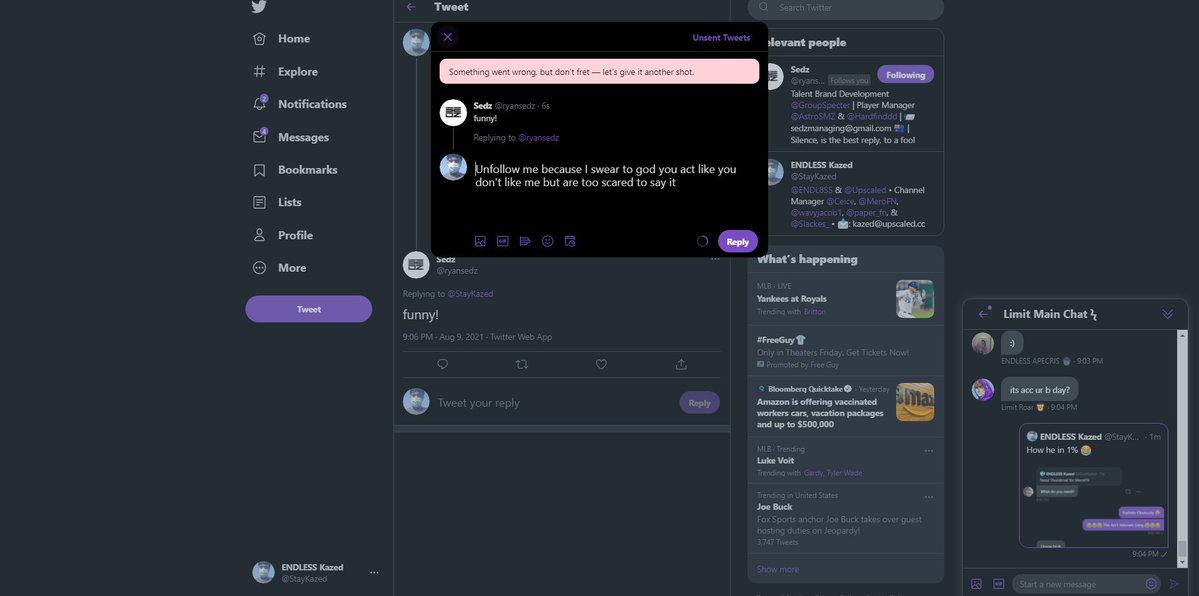
Task: Toggle Following for Sedz
Action: click(905, 74)
